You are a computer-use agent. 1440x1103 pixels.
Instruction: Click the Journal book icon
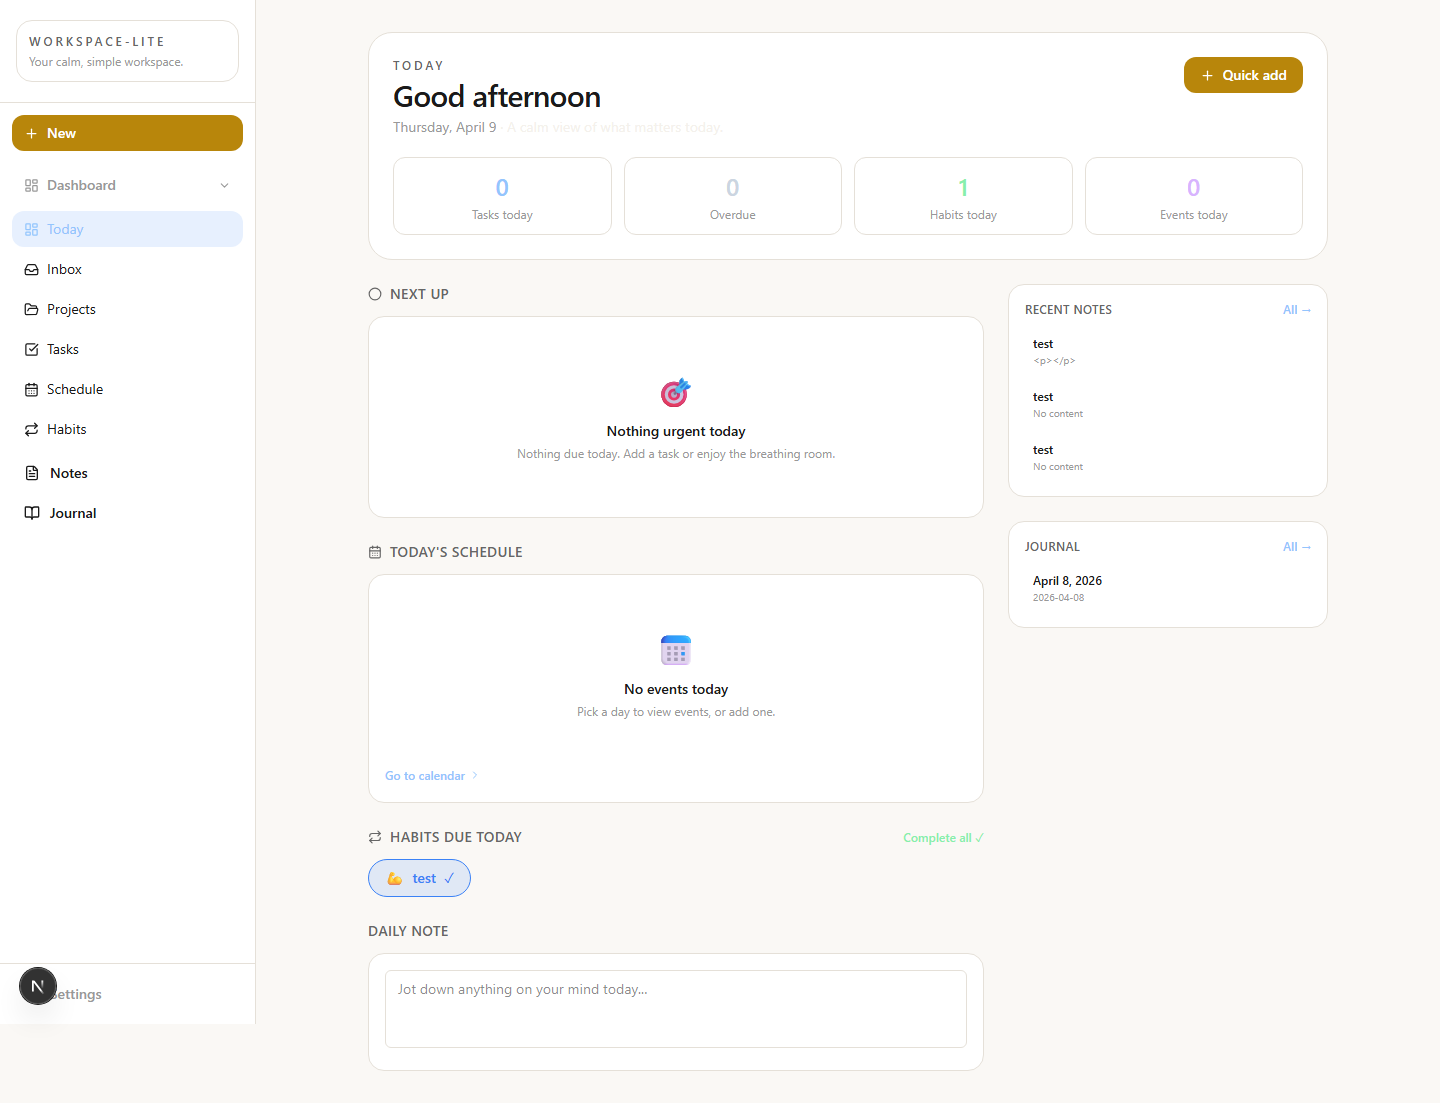coord(33,513)
